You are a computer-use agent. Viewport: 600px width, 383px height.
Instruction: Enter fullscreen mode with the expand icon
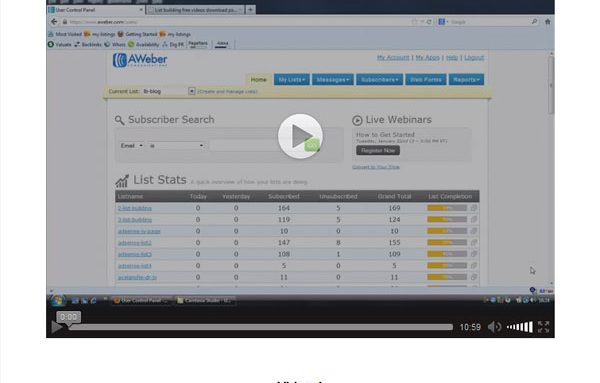543,327
